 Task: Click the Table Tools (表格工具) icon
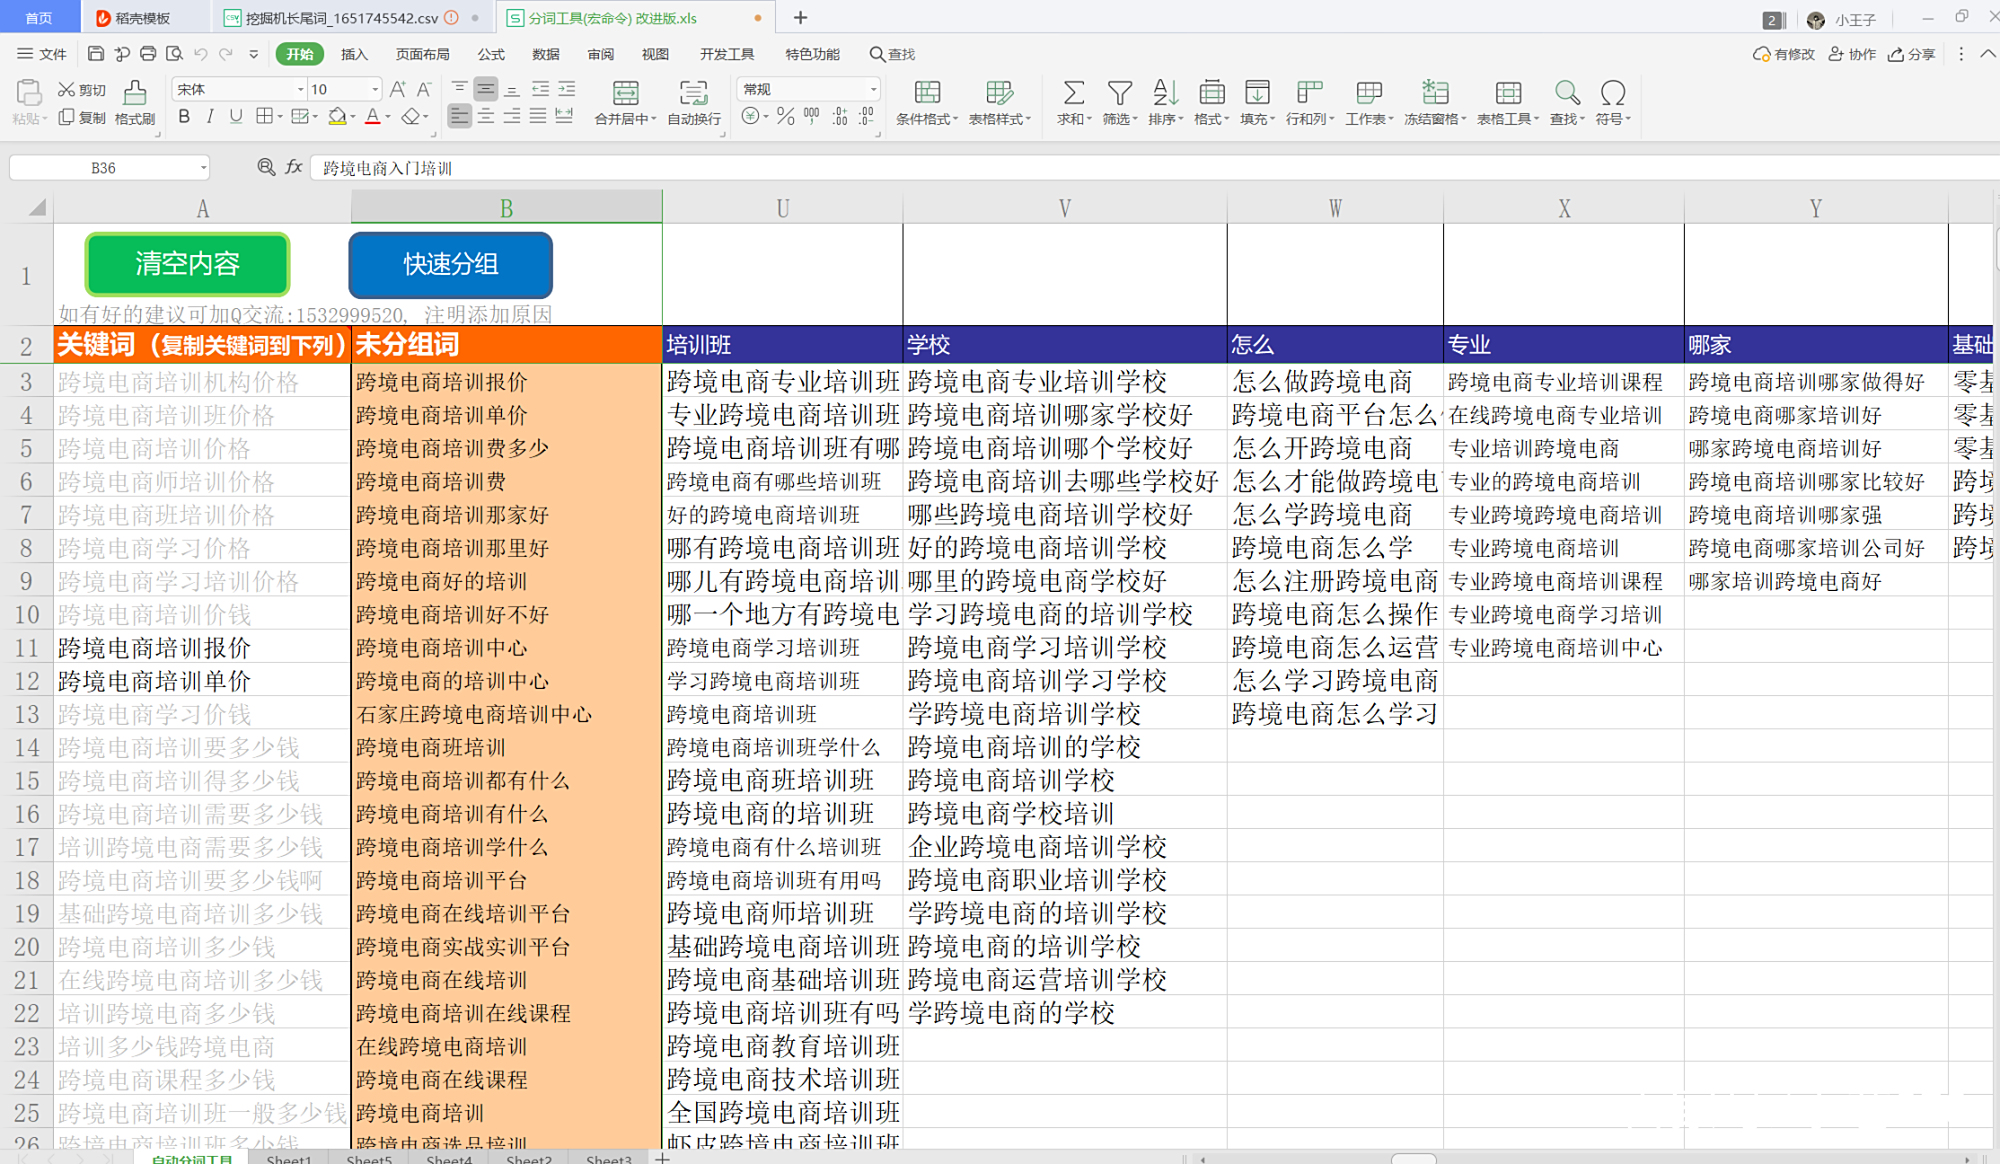[1508, 93]
